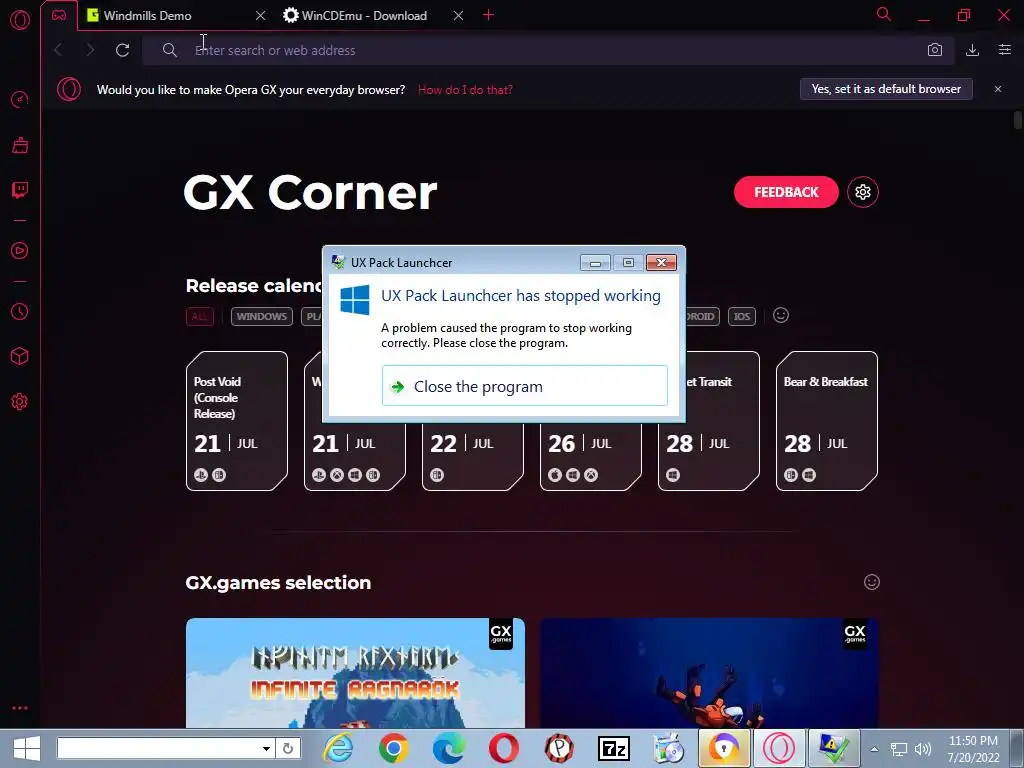The image size is (1024, 768).
Task: Open the blue underwater game thumbnail
Action: pos(709,673)
